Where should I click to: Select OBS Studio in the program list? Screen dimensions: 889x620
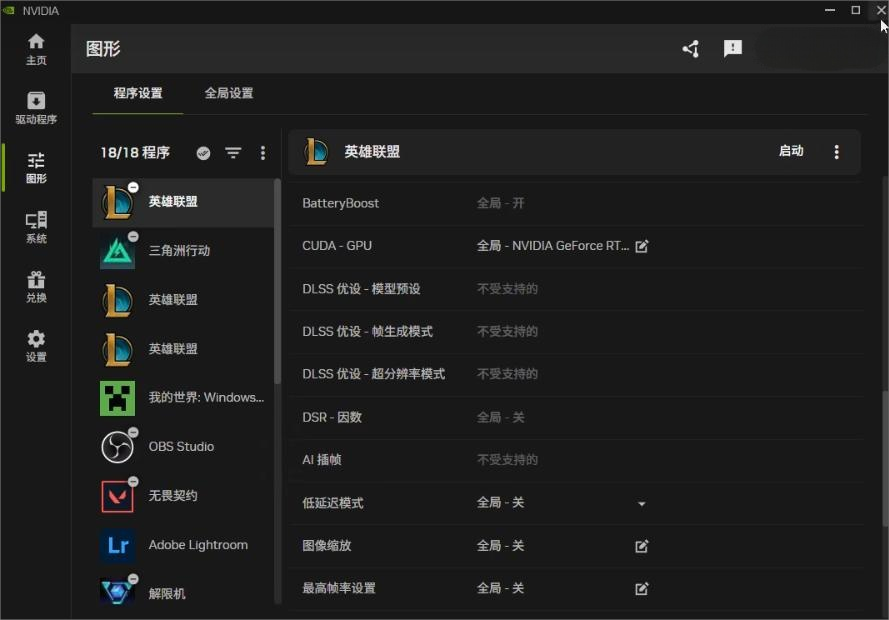point(181,447)
